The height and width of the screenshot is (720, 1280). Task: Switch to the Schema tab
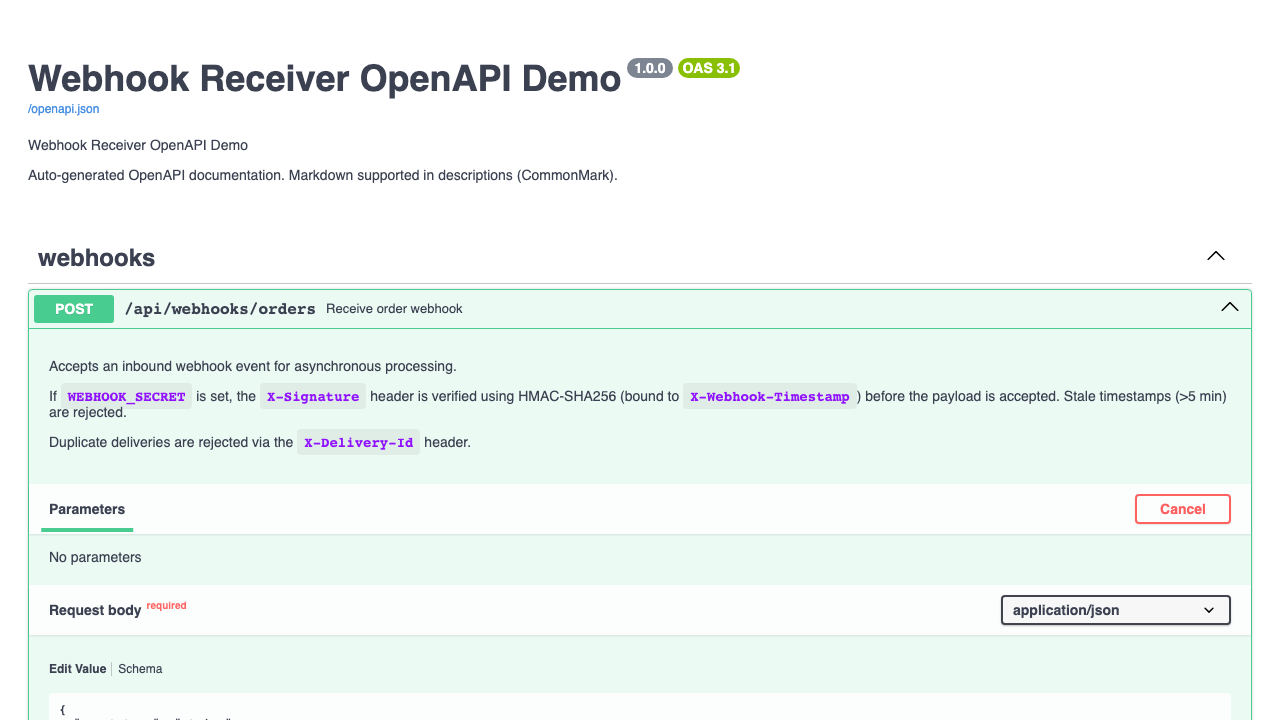140,669
